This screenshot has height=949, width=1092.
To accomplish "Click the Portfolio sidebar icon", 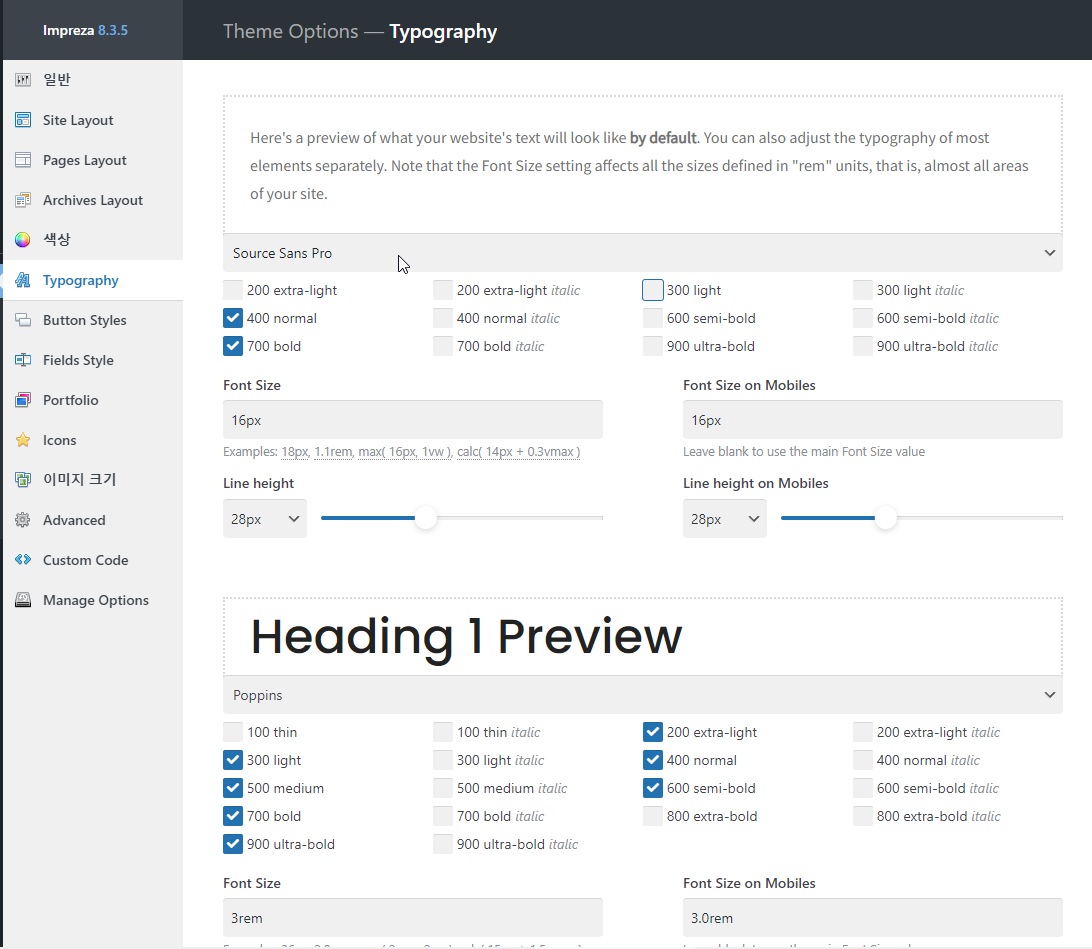I will [23, 400].
